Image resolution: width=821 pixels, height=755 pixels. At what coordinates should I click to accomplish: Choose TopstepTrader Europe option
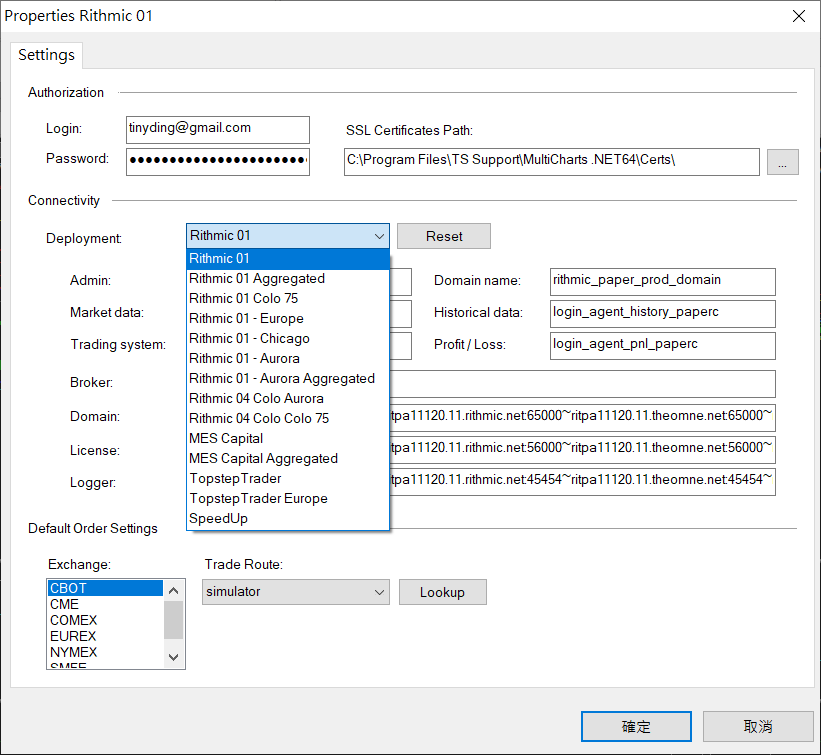288,498
